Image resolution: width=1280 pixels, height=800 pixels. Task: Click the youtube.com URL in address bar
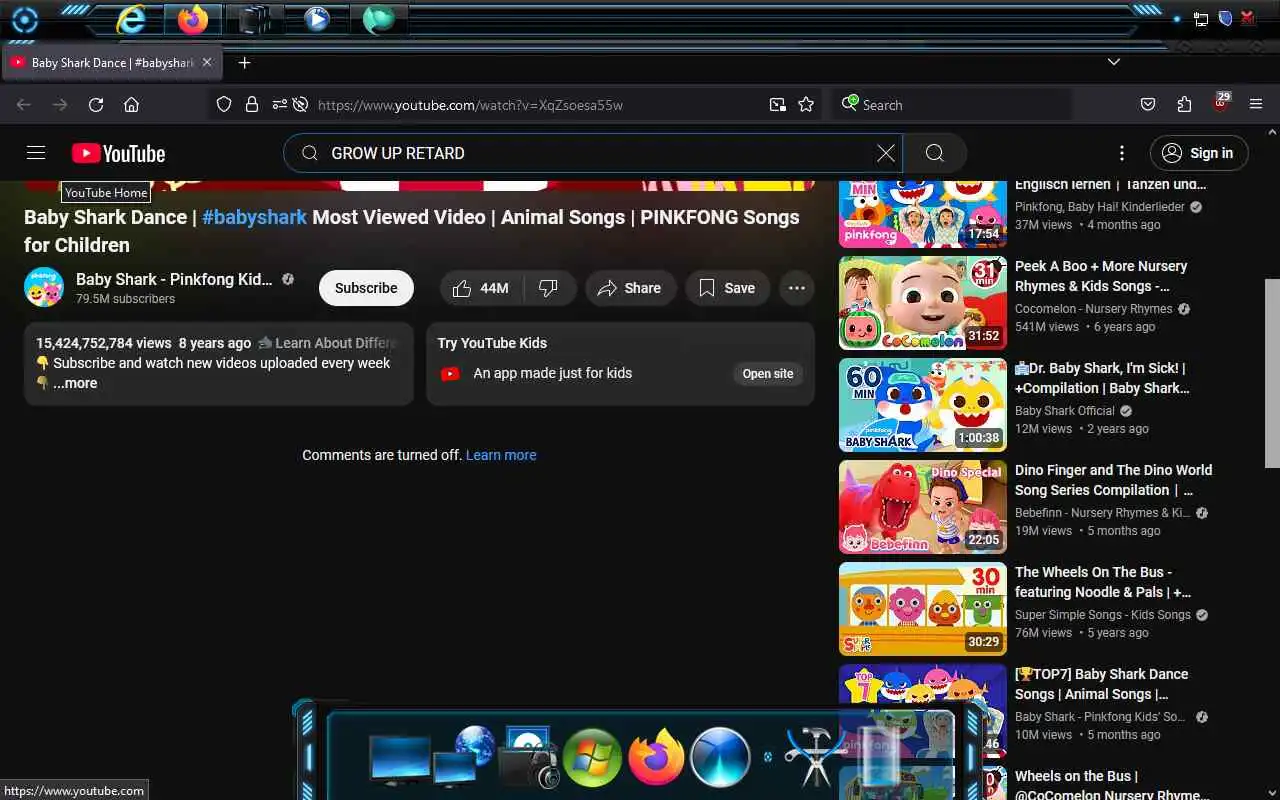[x=470, y=105]
